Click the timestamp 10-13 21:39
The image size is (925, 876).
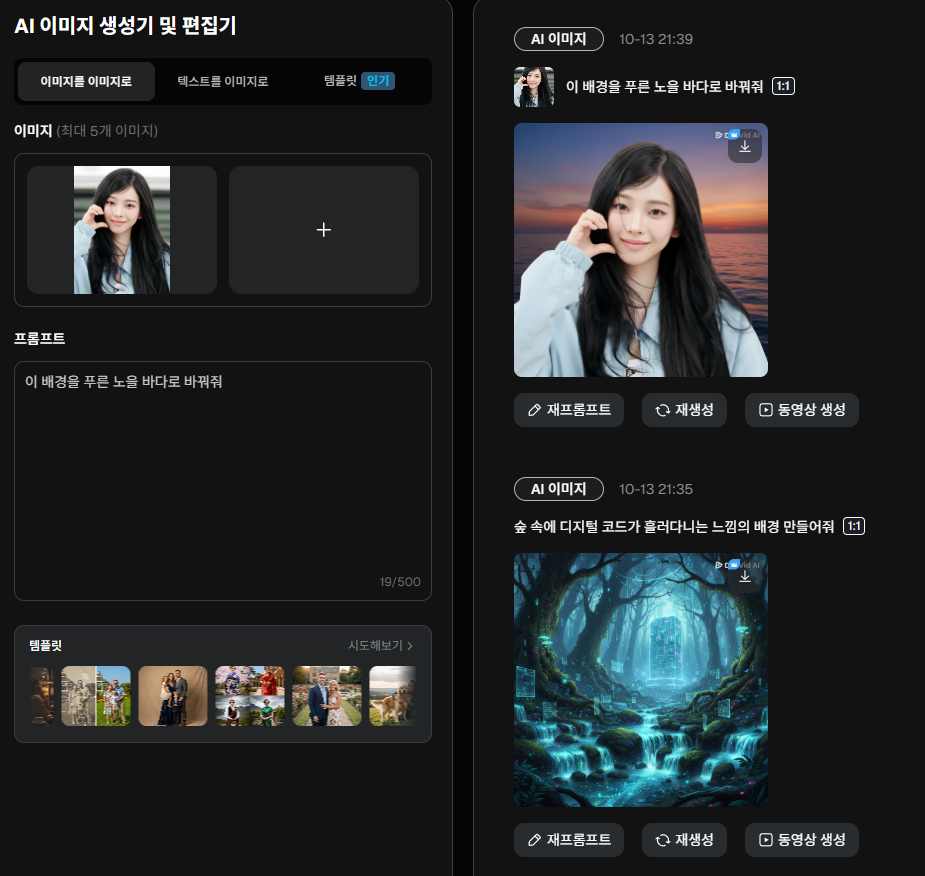pos(655,40)
